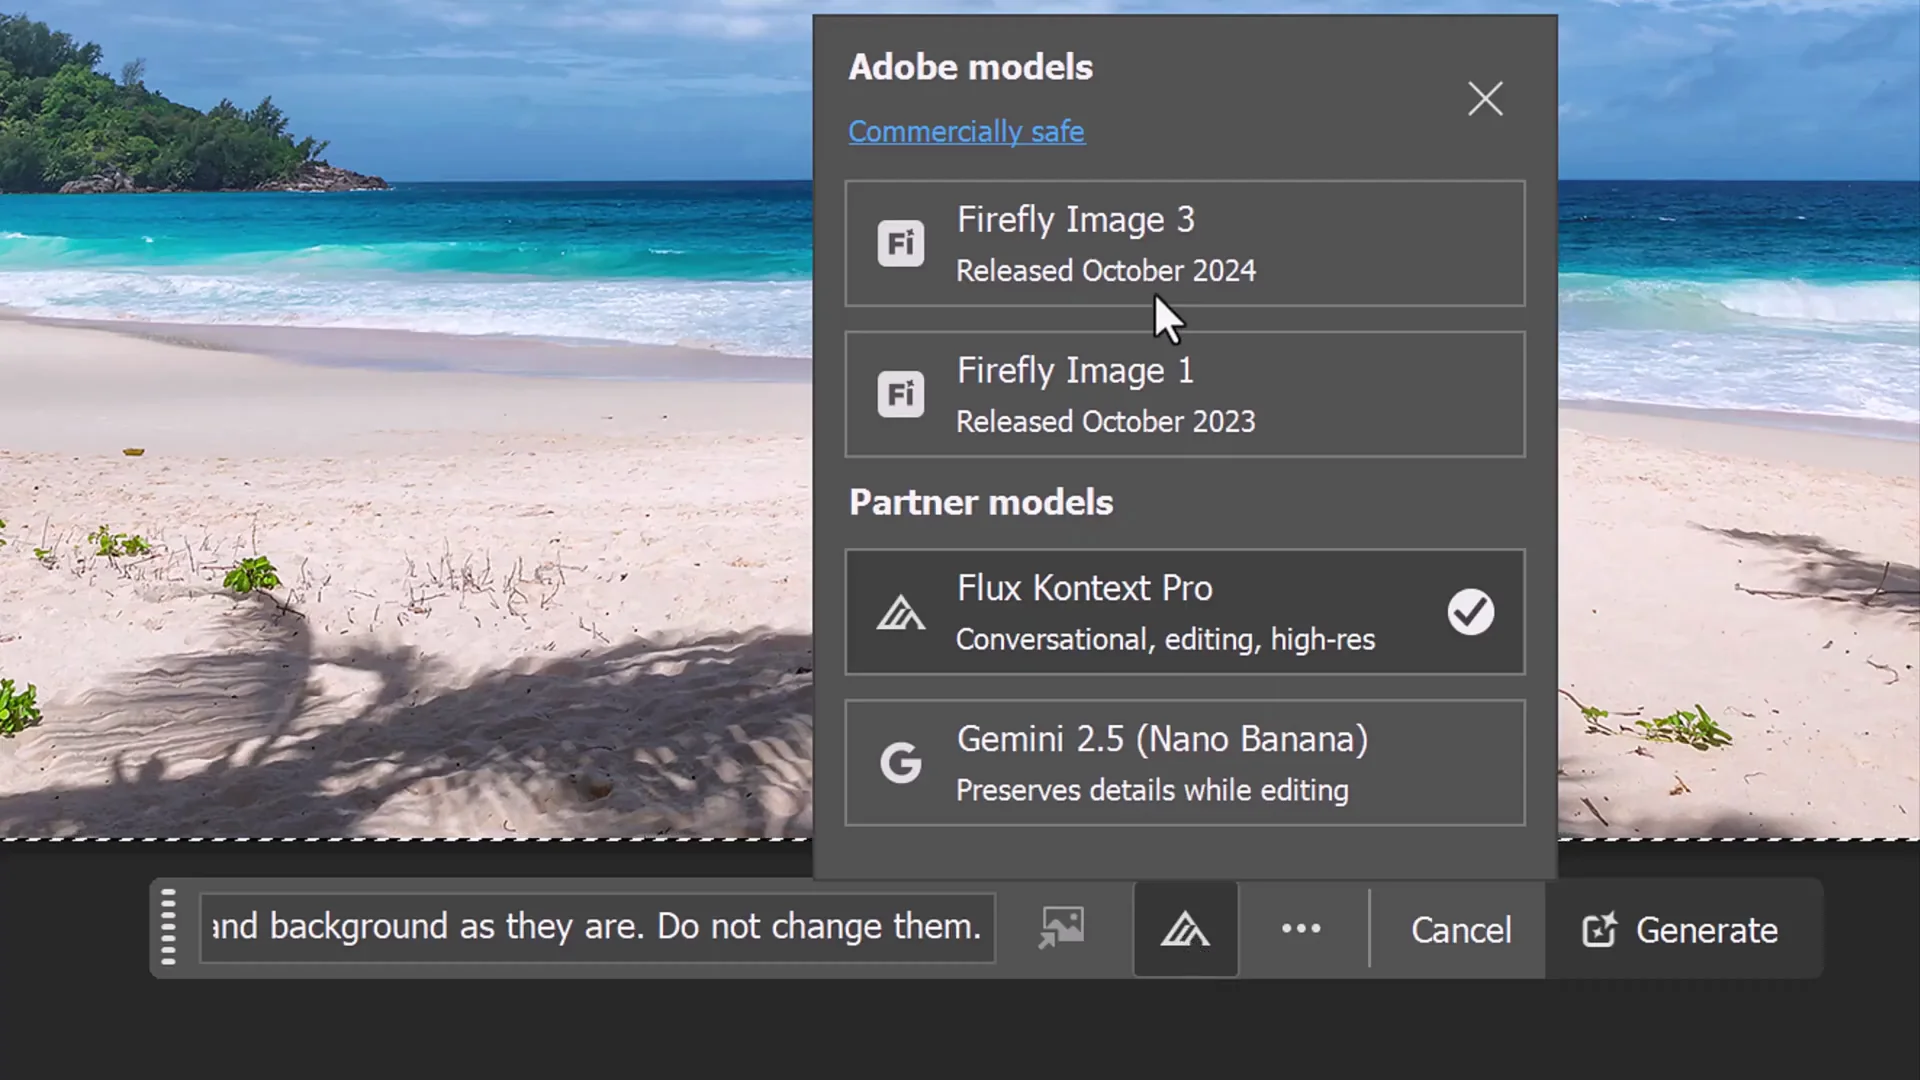
Task: Open the Commercially safe link
Action: (966, 131)
